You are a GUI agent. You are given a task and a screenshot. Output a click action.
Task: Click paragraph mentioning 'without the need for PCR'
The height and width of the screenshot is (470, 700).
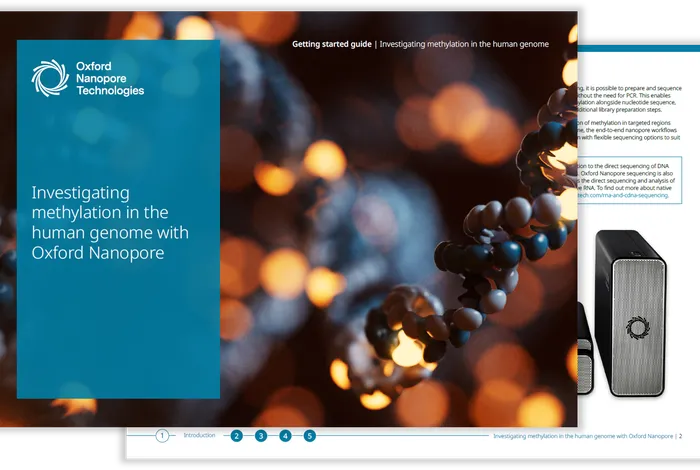pos(629,99)
